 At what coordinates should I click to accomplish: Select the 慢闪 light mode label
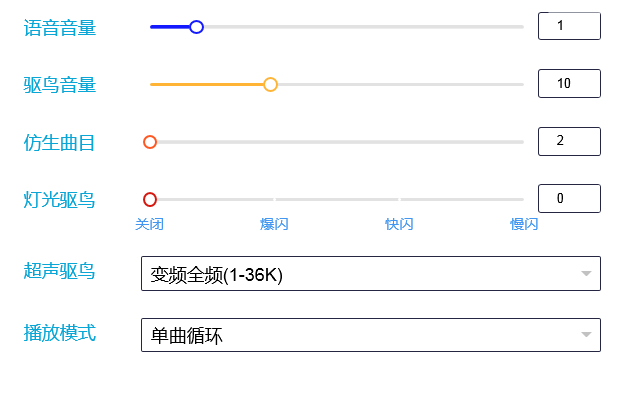pos(524,224)
